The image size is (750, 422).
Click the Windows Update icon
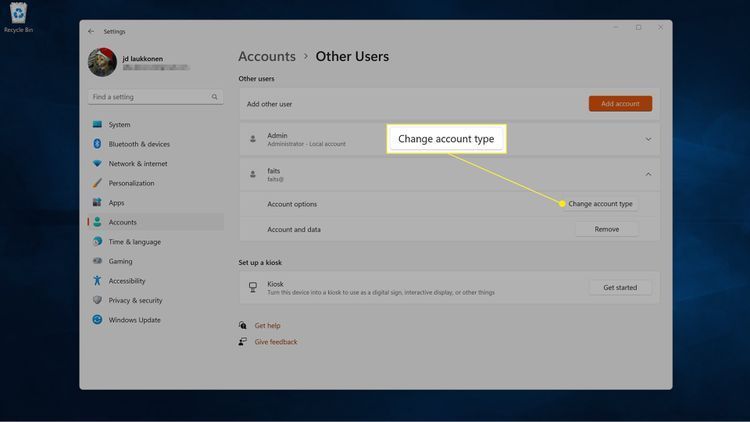[97, 320]
